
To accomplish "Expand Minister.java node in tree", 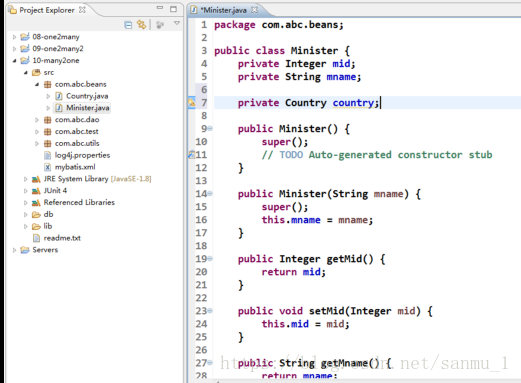I will (x=48, y=108).
